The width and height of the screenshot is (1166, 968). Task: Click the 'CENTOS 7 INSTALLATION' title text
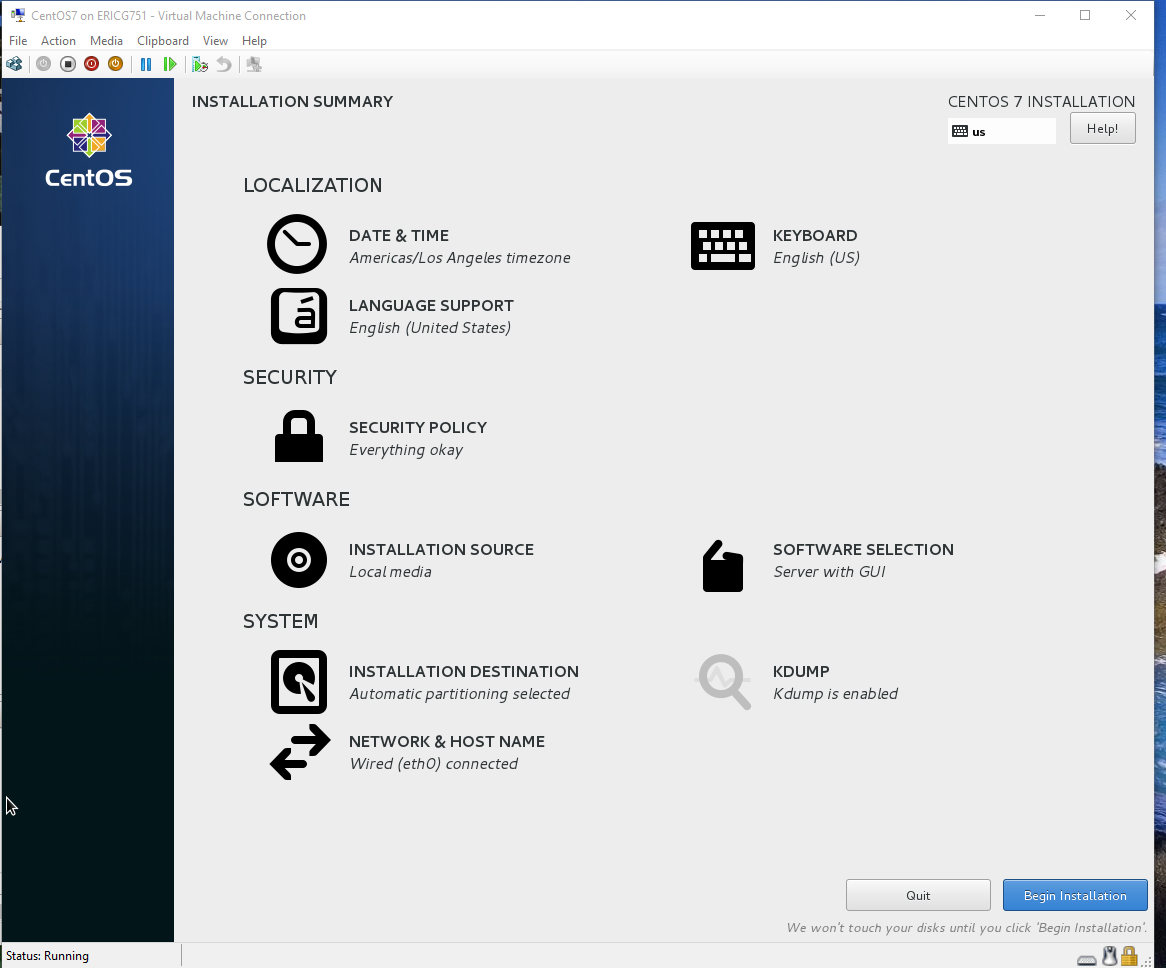1041,102
